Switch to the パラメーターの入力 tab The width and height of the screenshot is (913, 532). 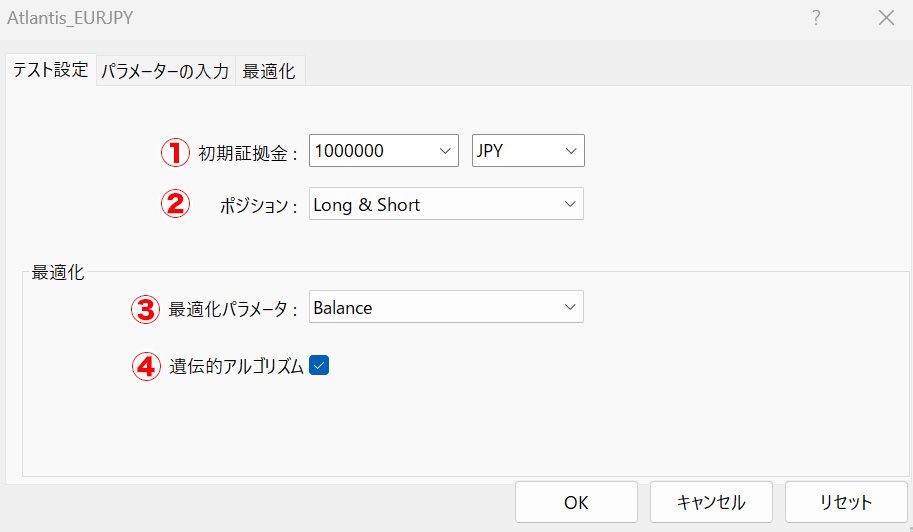[x=165, y=71]
